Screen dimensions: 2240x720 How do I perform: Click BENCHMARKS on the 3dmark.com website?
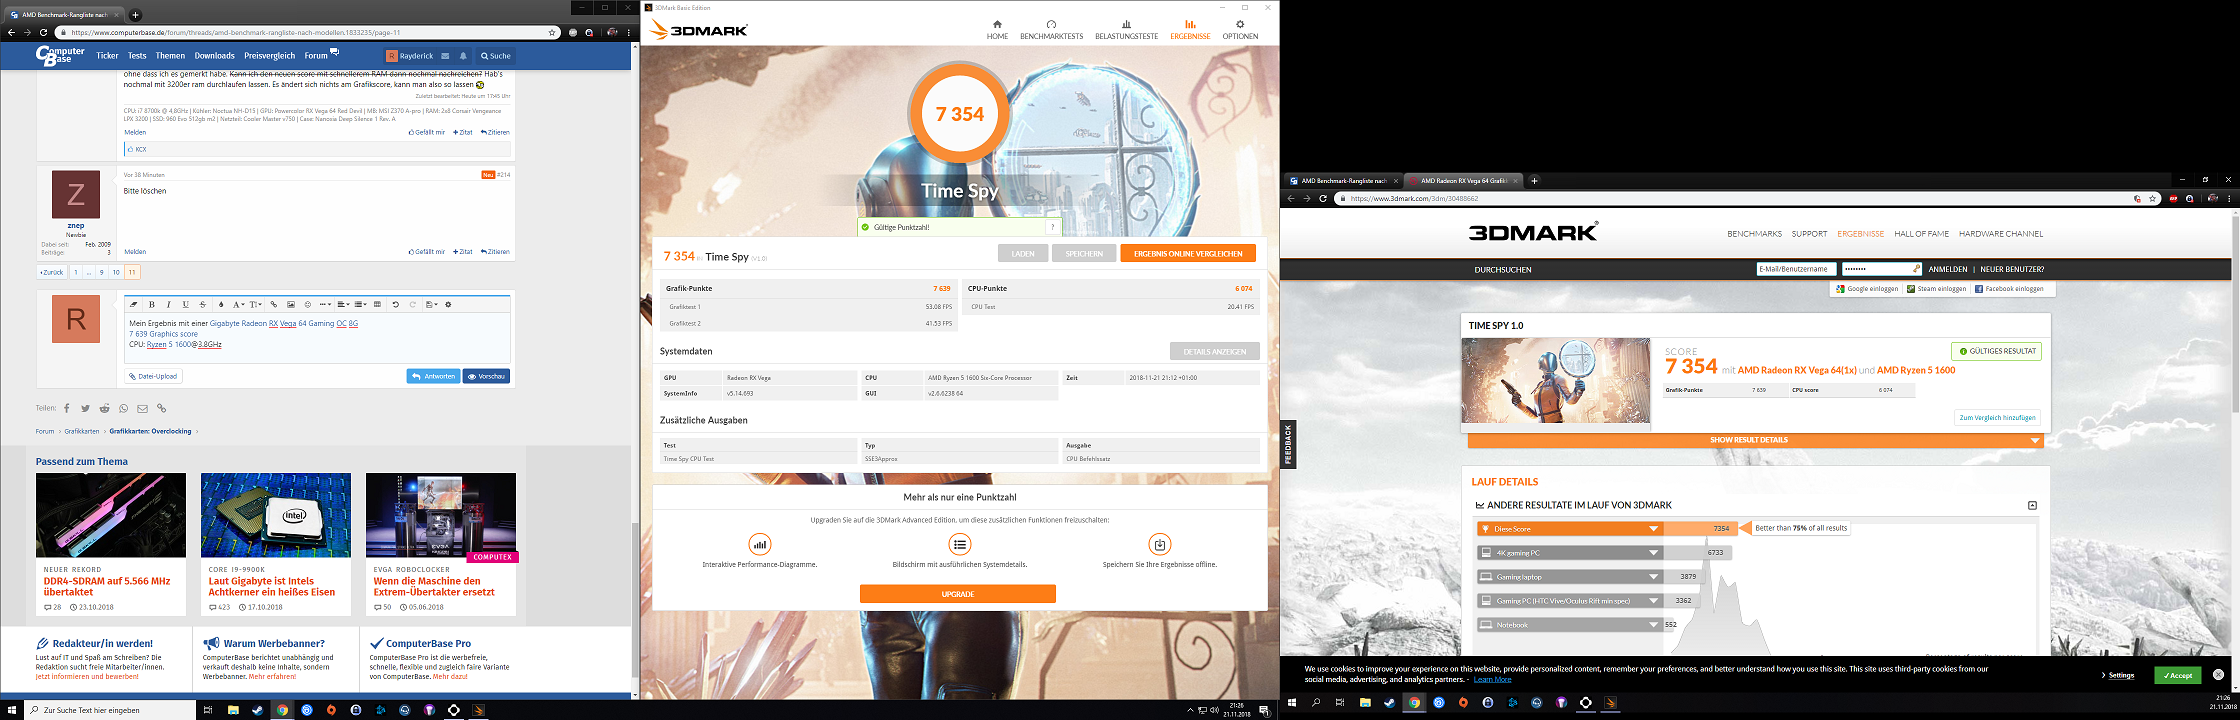coord(1754,234)
